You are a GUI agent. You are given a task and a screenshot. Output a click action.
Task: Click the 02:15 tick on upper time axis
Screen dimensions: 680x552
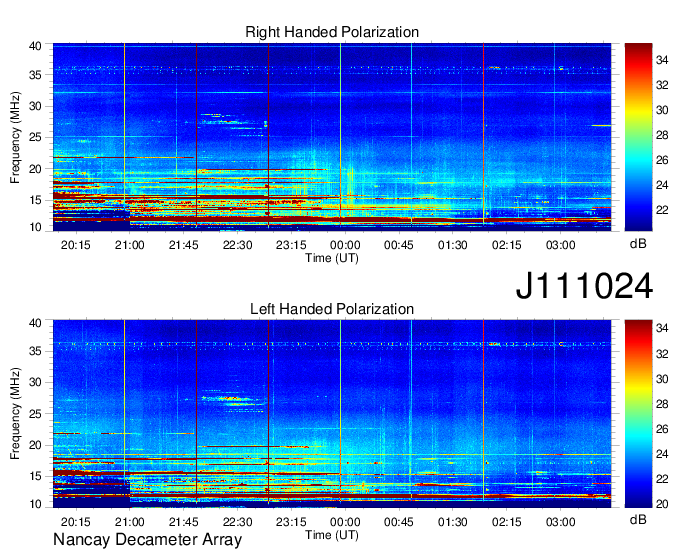(507, 245)
